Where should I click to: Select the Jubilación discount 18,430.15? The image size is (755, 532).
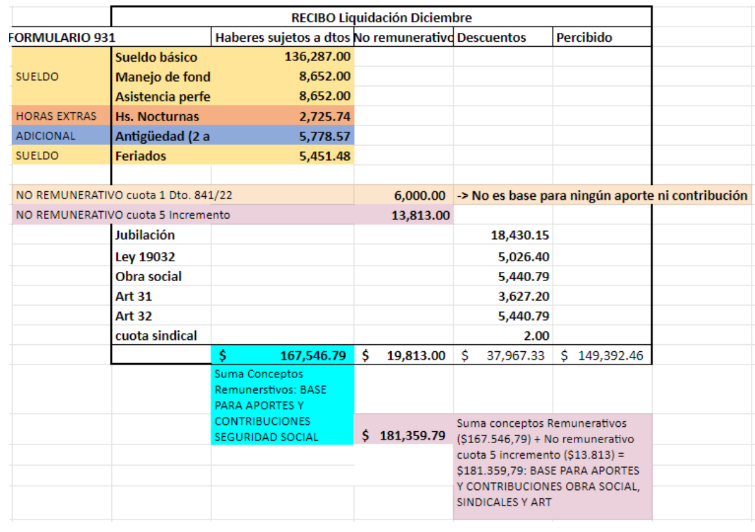click(519, 235)
